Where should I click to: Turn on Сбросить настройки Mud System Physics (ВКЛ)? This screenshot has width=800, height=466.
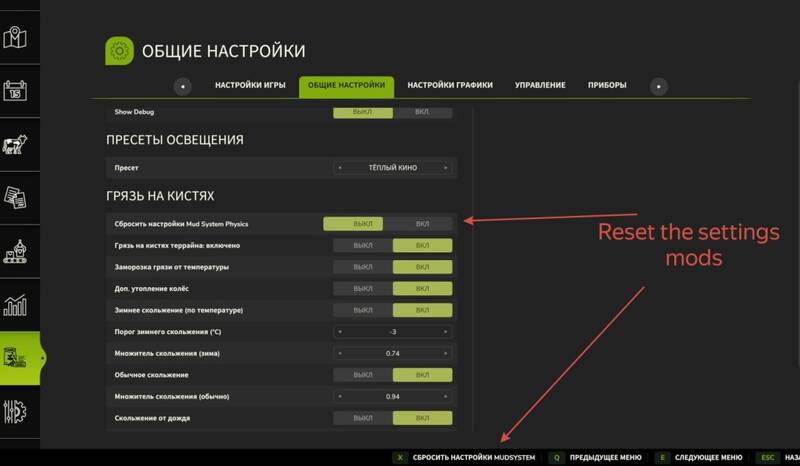click(422, 224)
